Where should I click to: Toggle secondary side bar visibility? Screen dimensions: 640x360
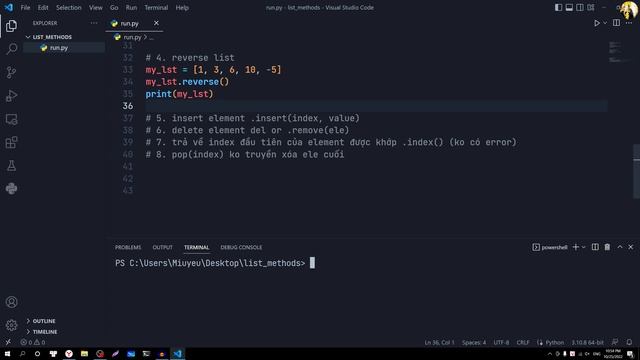580,7
